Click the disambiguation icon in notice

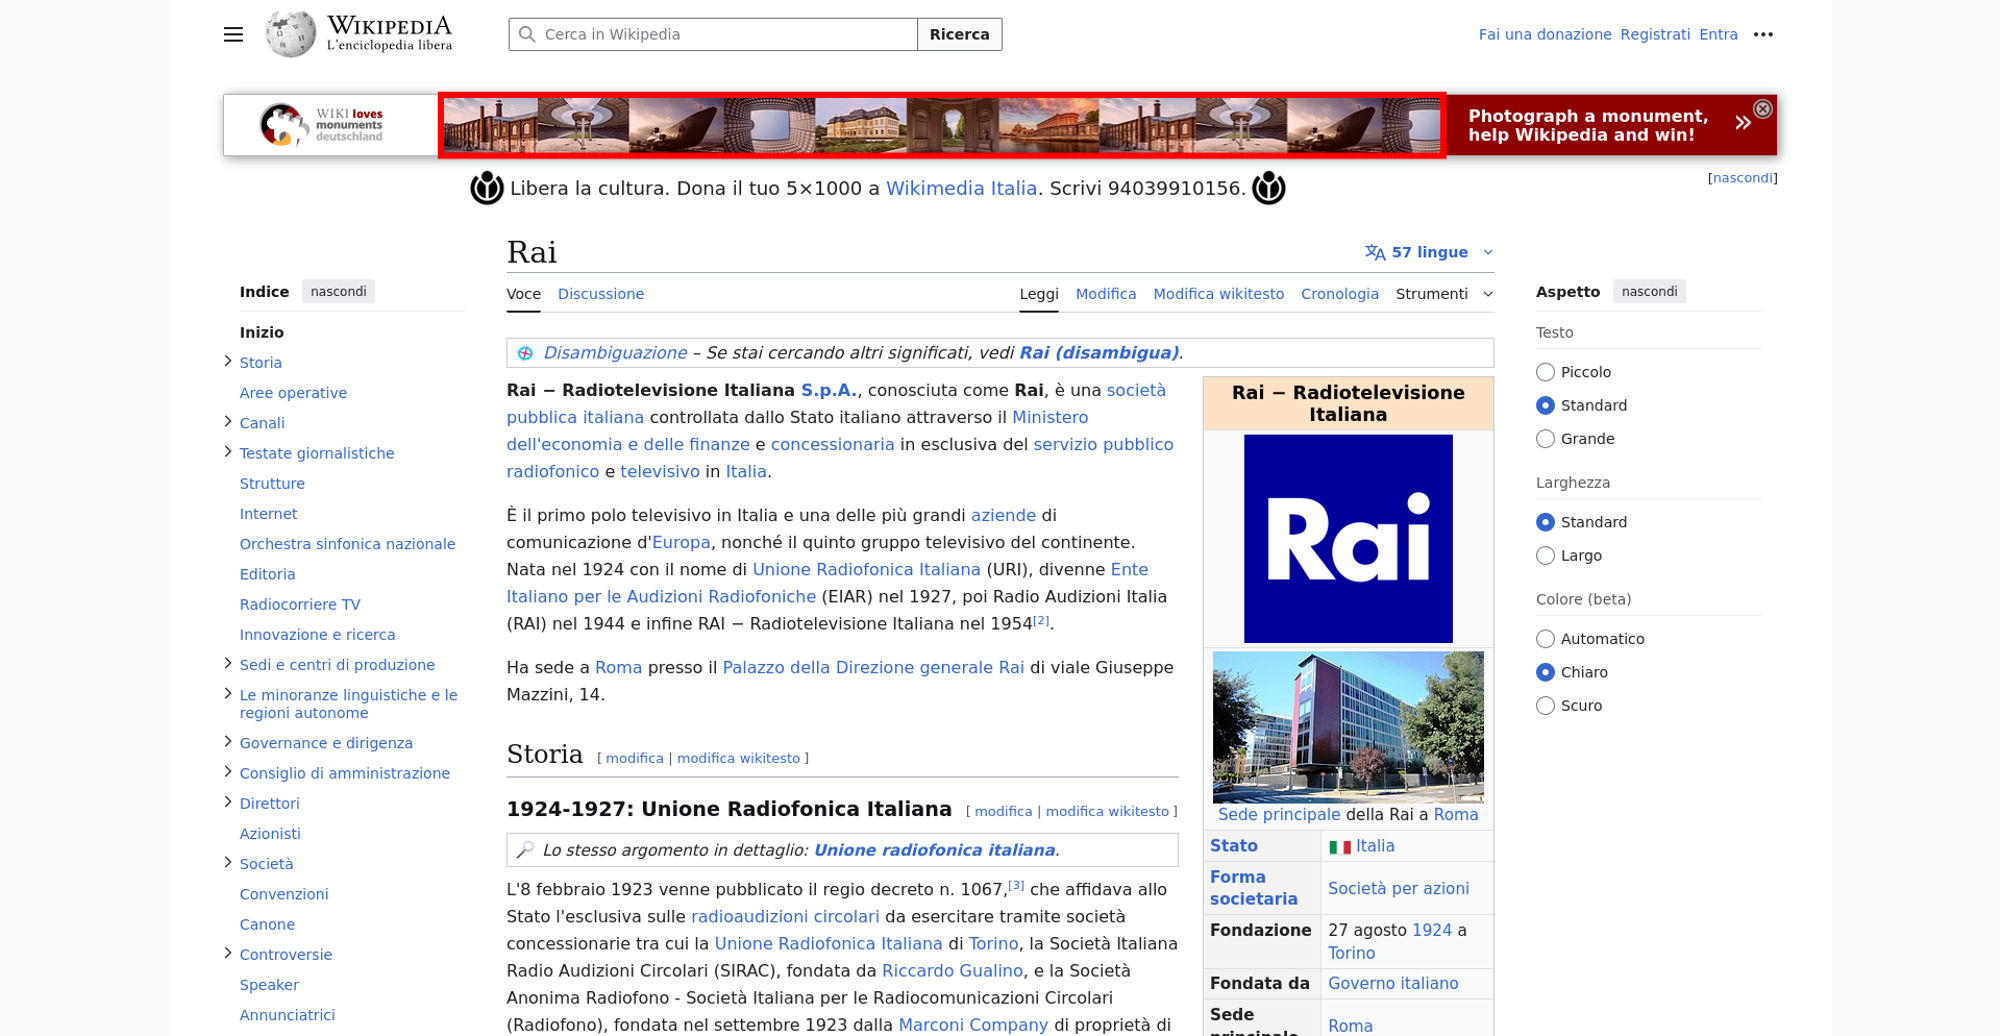(525, 353)
